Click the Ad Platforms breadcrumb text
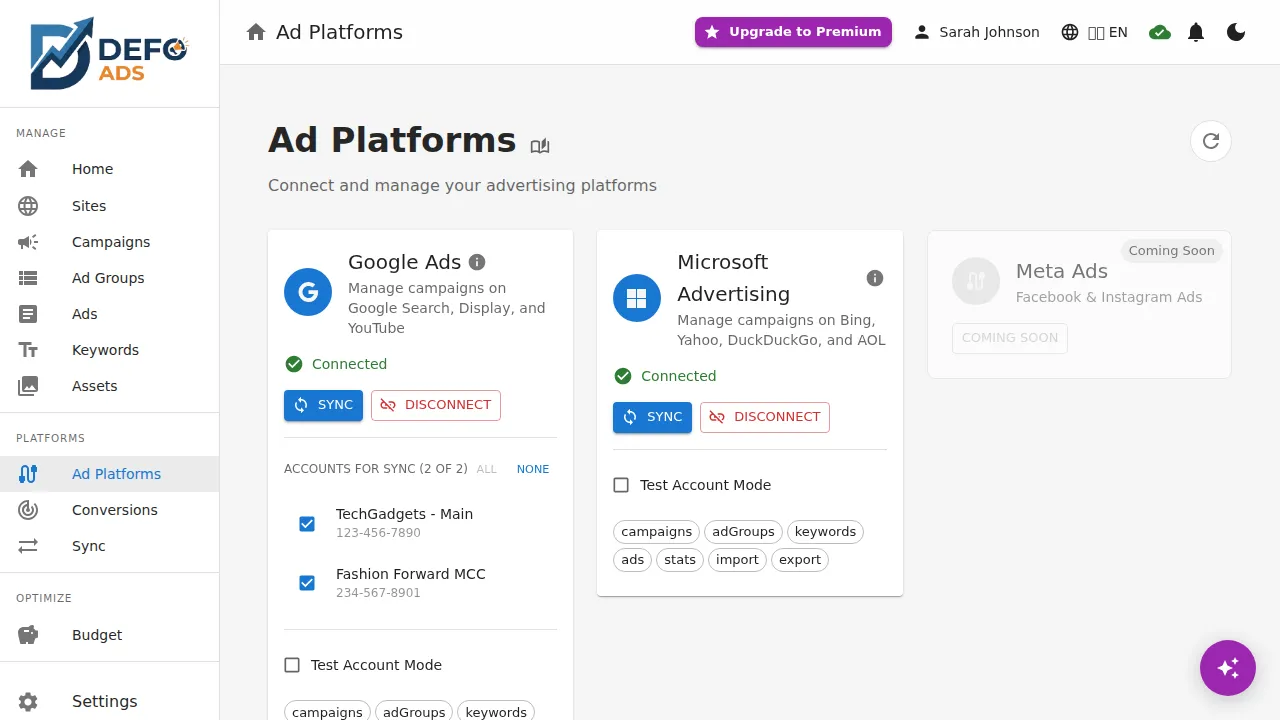This screenshot has height=720, width=1280. point(339,32)
